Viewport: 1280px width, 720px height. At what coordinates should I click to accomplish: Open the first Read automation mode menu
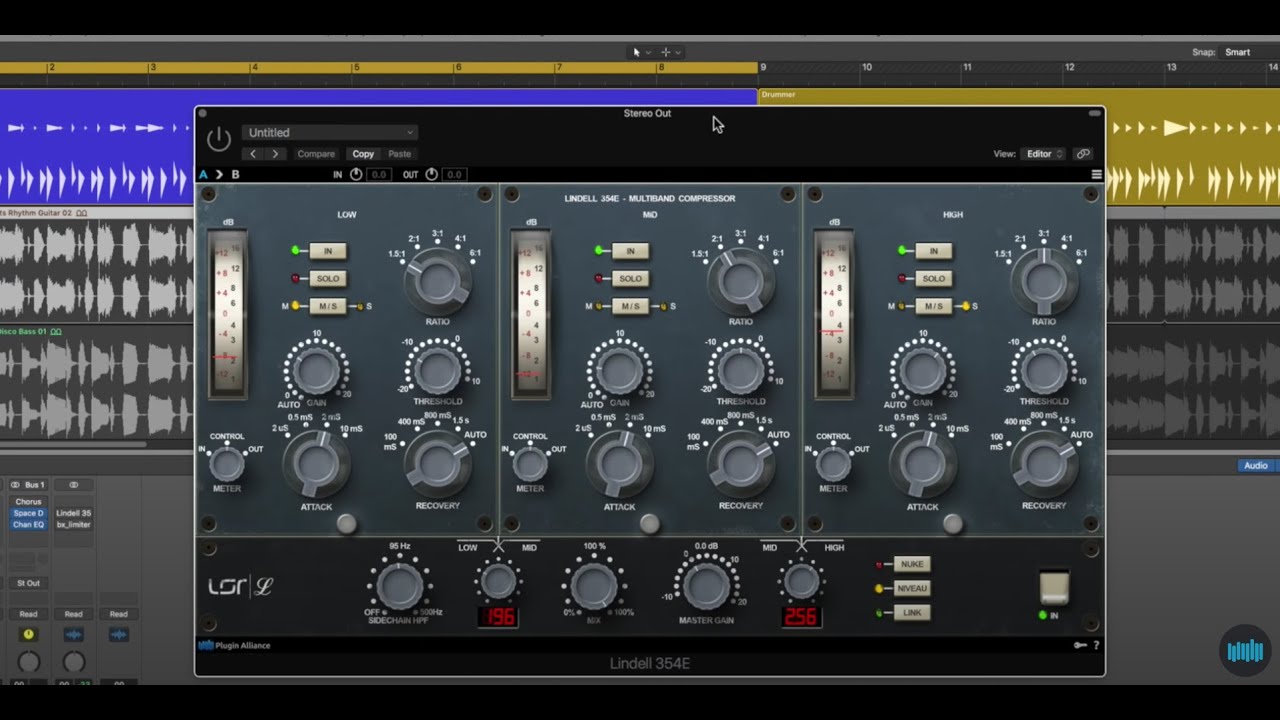tap(28, 614)
